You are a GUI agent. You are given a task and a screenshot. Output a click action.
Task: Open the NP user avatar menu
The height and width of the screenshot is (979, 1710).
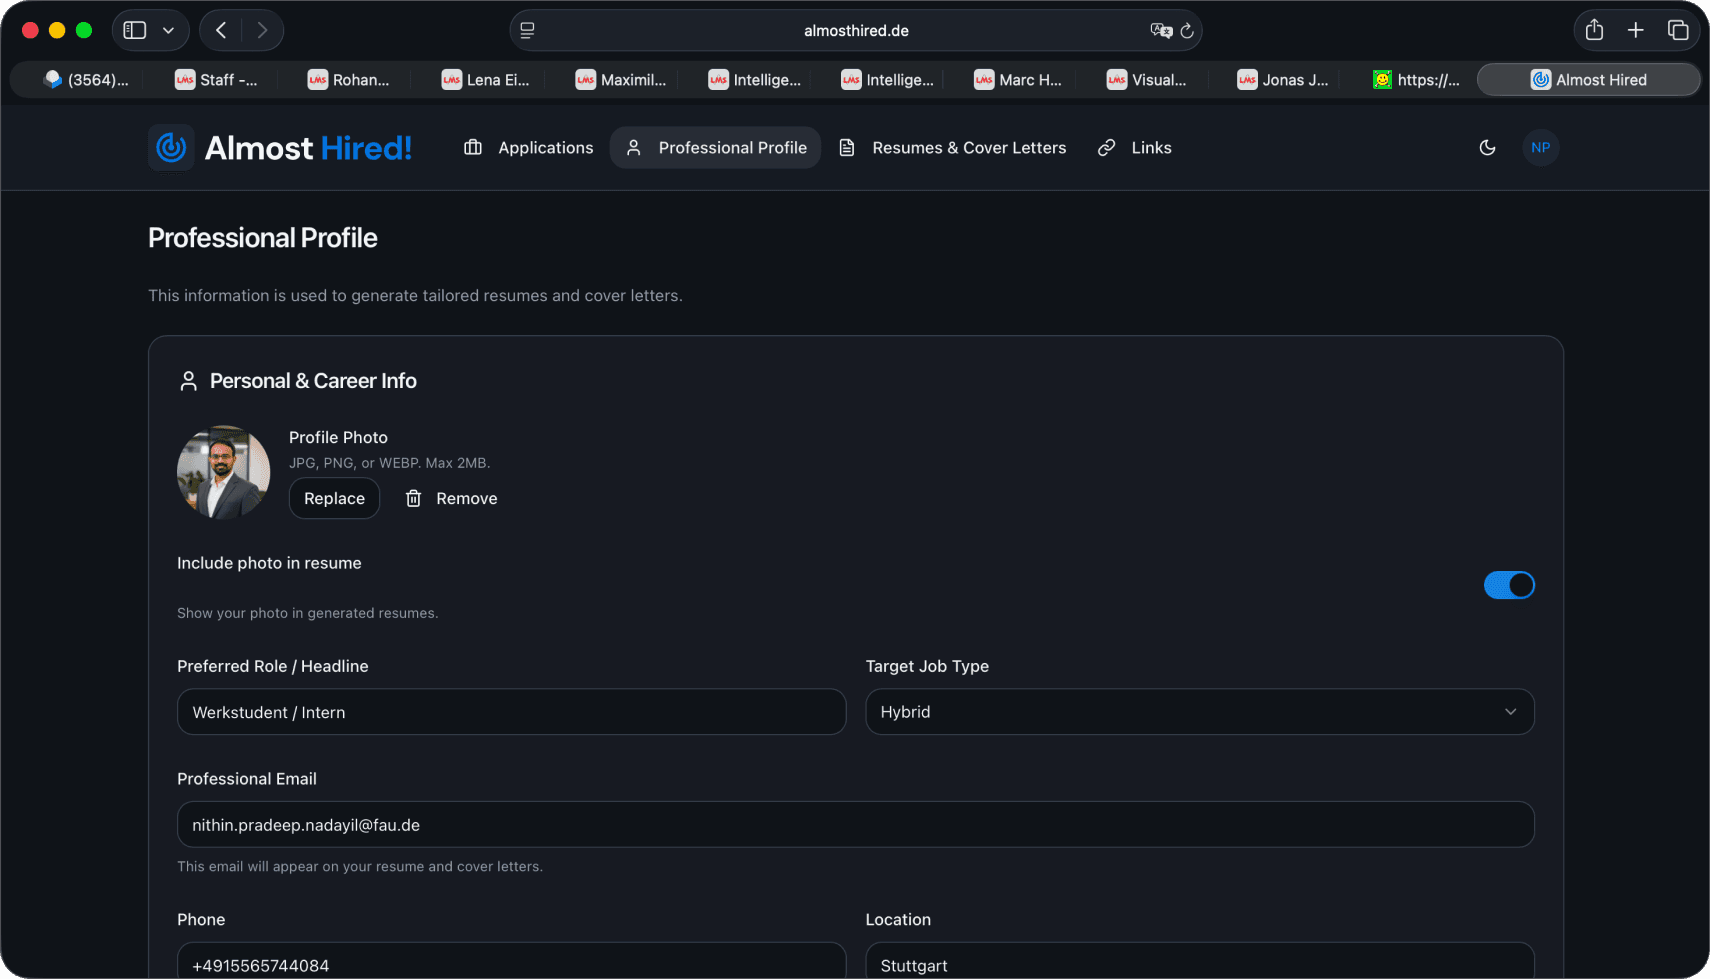coord(1540,148)
